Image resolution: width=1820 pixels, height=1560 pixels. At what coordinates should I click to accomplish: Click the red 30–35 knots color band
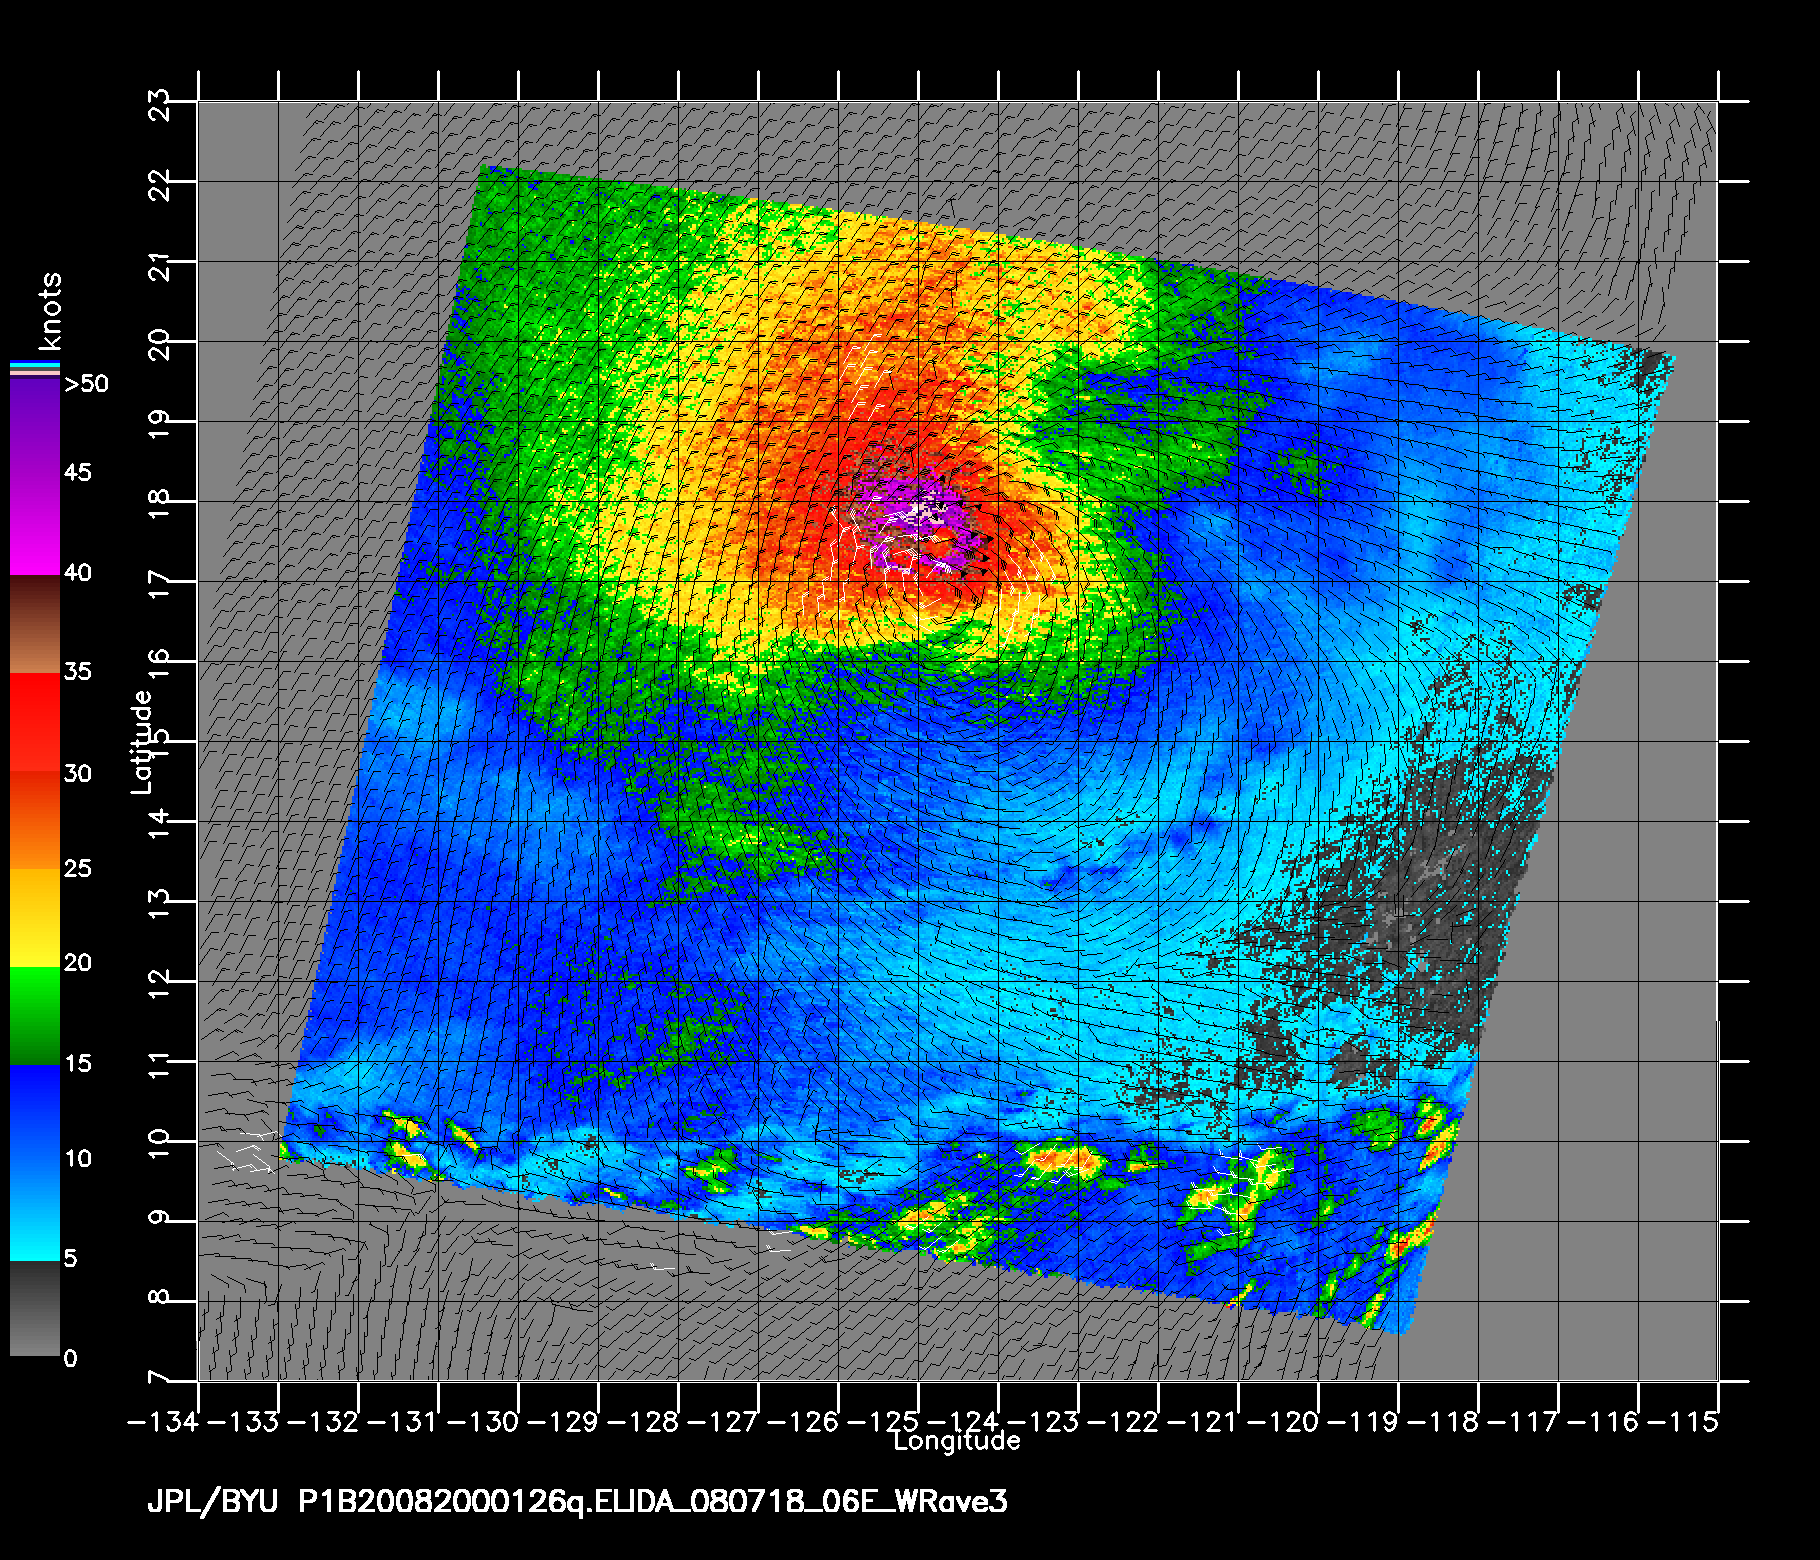(35, 722)
